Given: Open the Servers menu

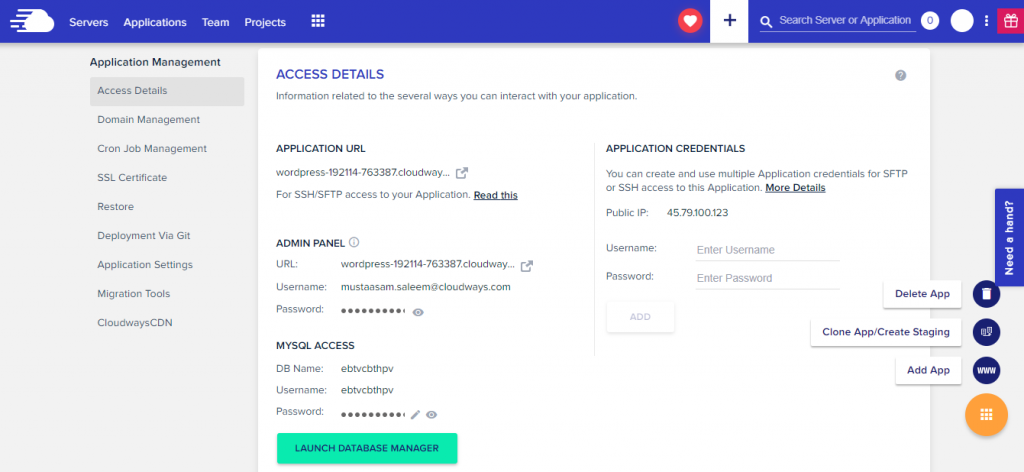Looking at the screenshot, I should [x=89, y=22].
